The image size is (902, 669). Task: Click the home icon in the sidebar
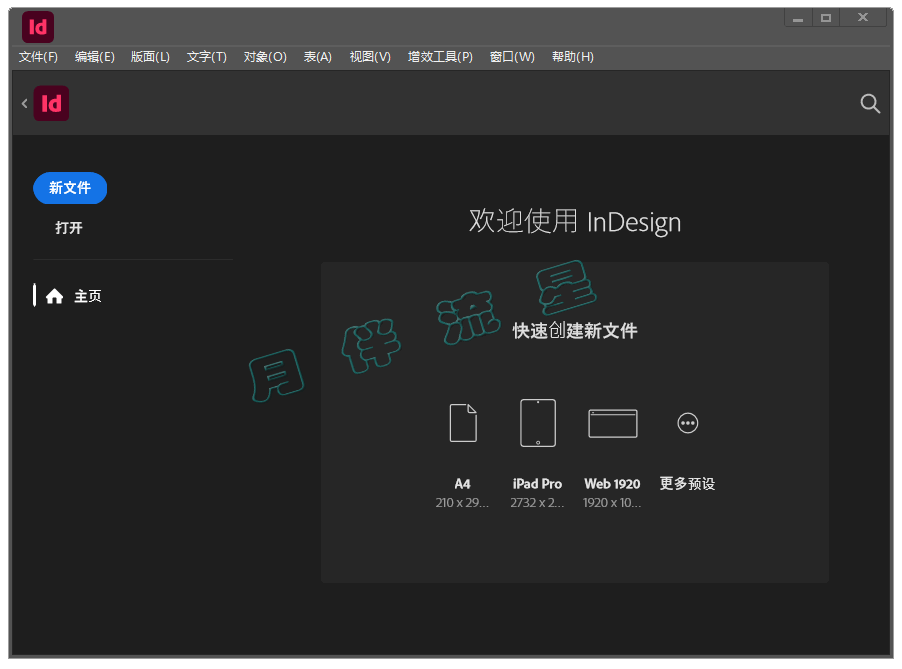(55, 296)
